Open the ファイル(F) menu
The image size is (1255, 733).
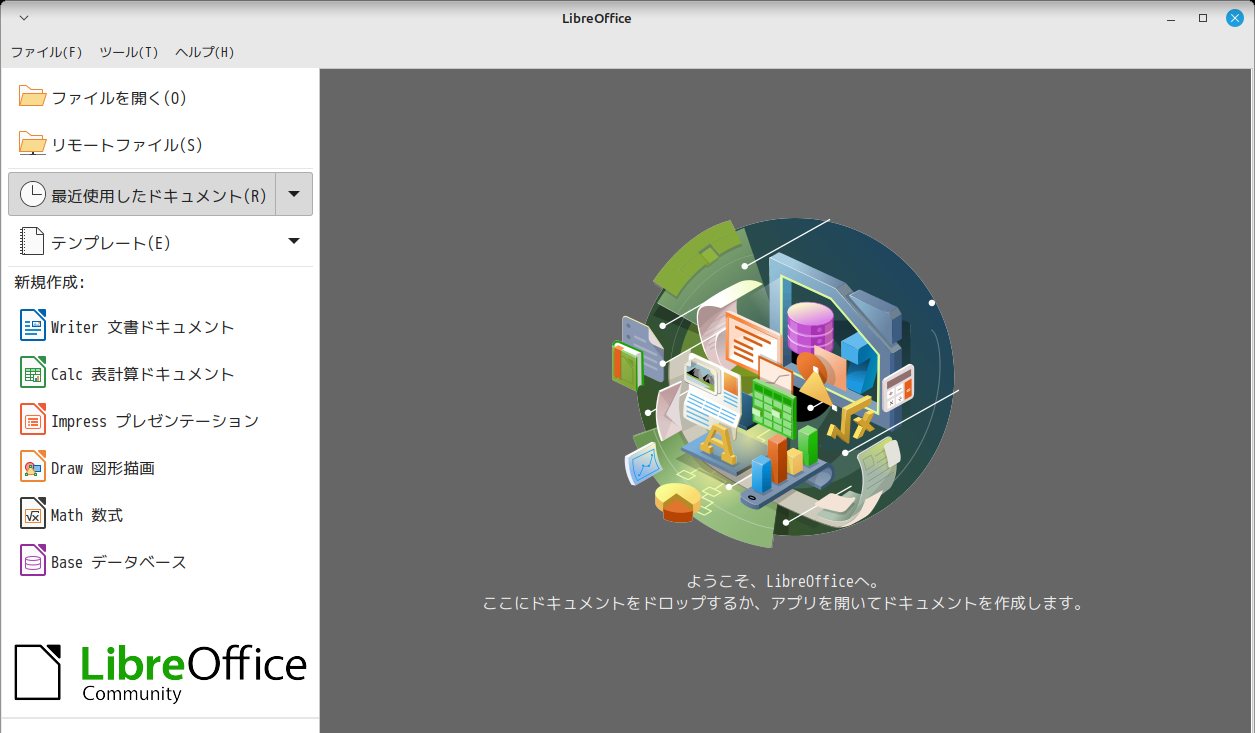tap(46, 52)
